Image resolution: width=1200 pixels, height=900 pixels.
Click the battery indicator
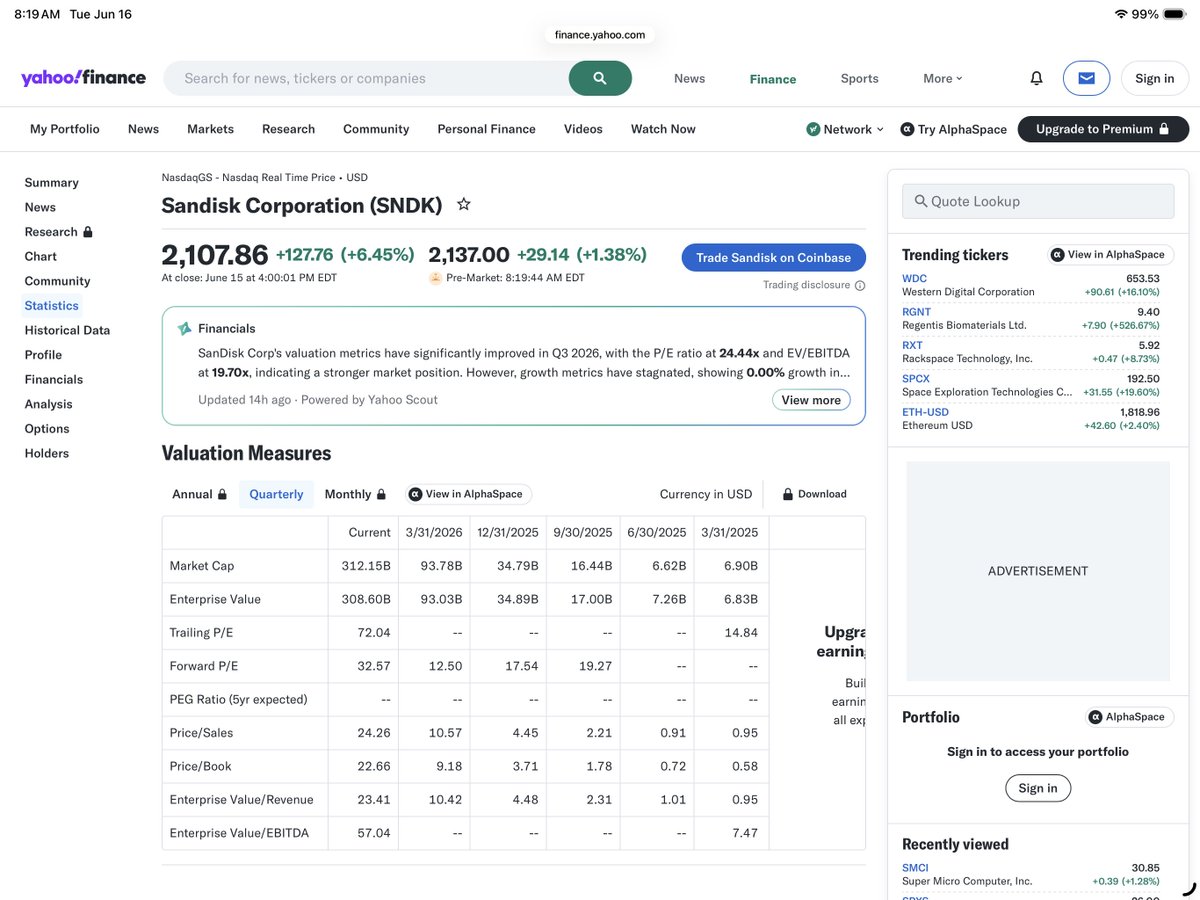click(1174, 14)
